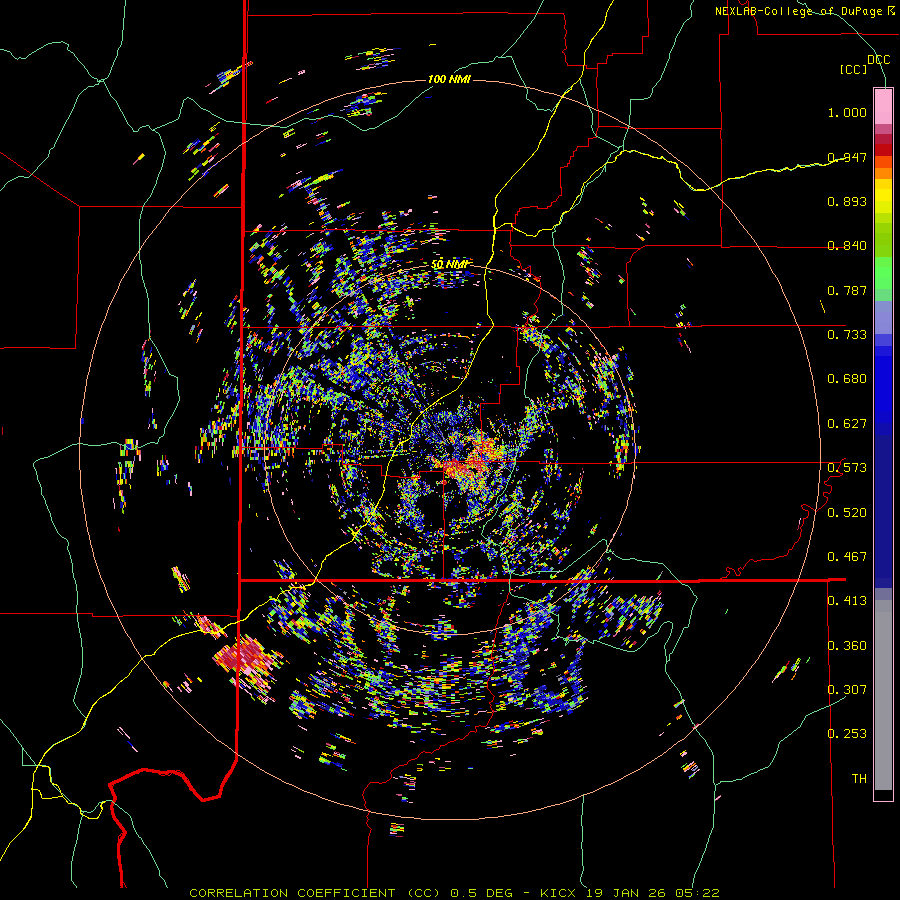Click the 0.467 scale value
900x900 pixels.
point(847,557)
